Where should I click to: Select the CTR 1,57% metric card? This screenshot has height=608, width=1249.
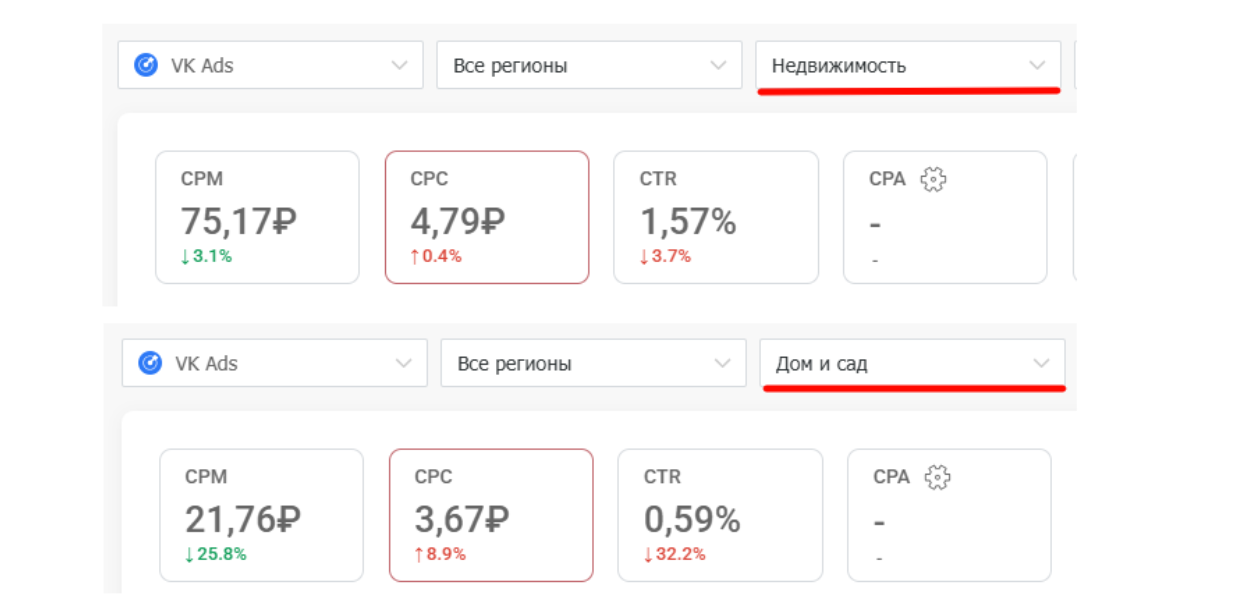click(716, 217)
